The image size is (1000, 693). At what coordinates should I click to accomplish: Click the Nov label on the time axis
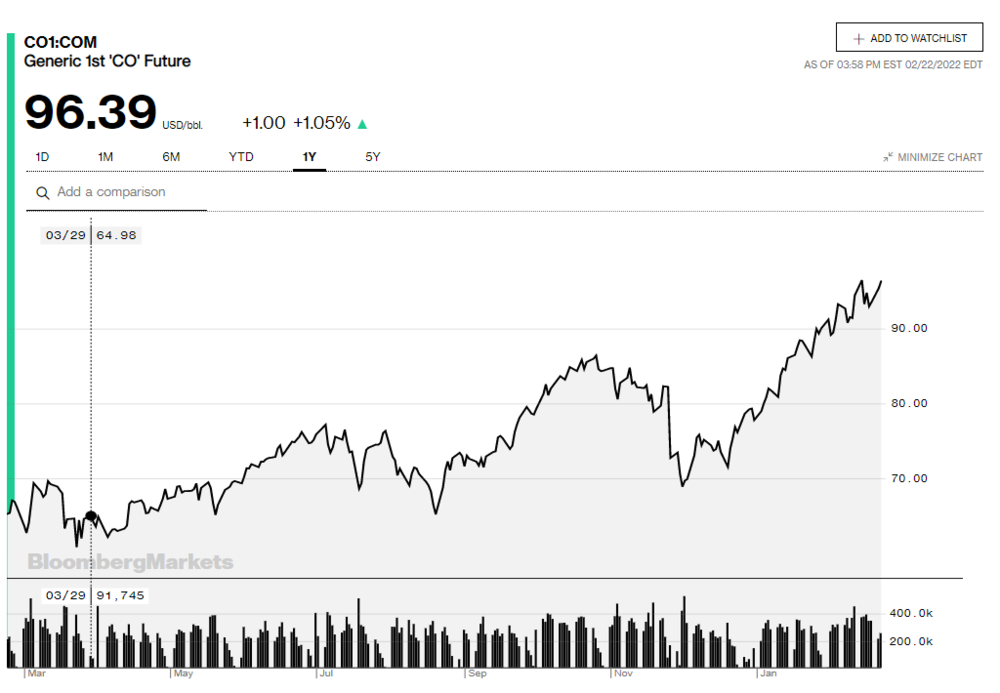click(x=624, y=674)
